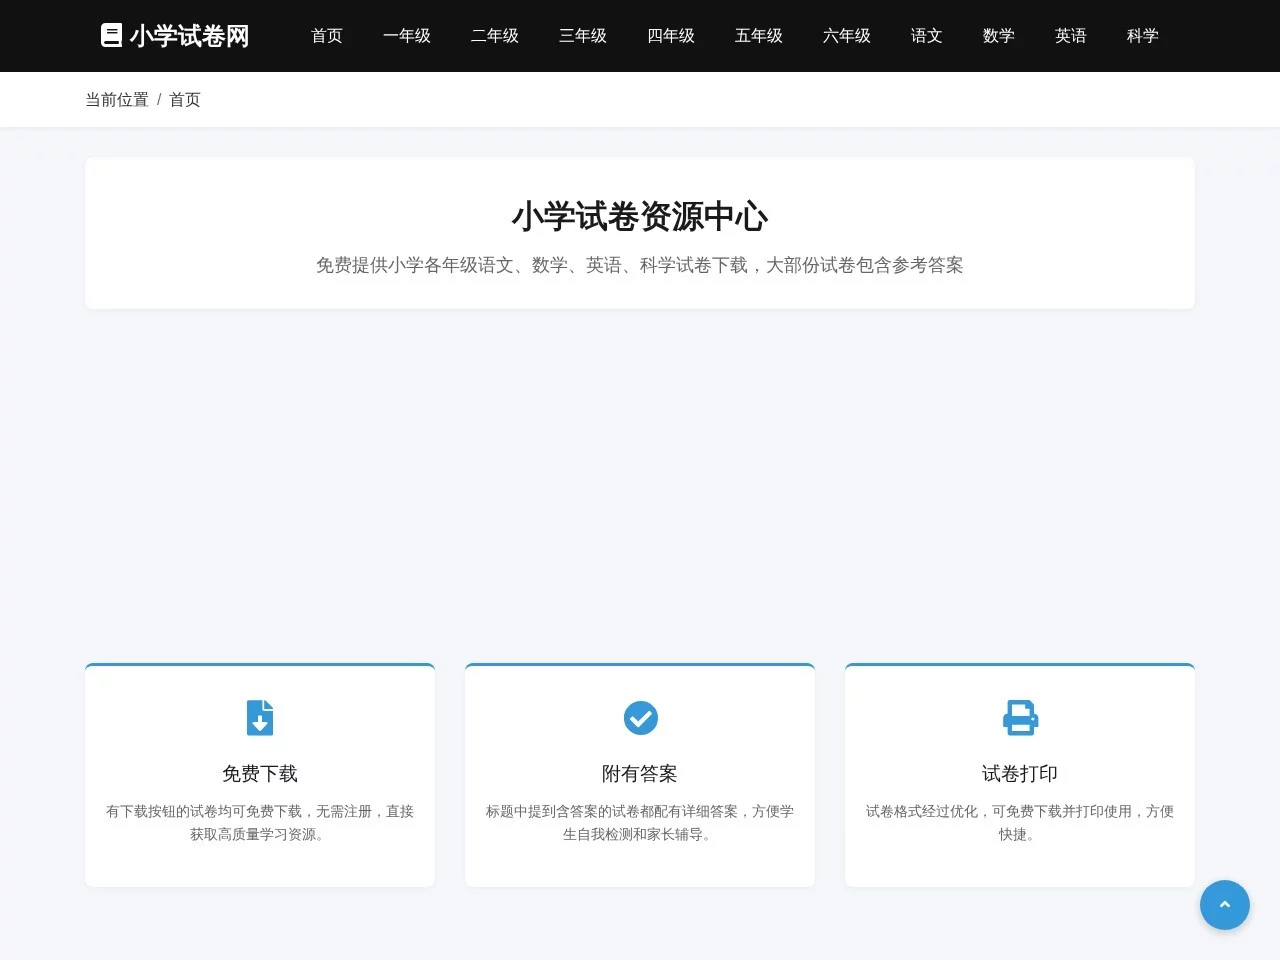The image size is (1280, 960).
Task: Click the blue printer icon
Action: tap(1019, 717)
